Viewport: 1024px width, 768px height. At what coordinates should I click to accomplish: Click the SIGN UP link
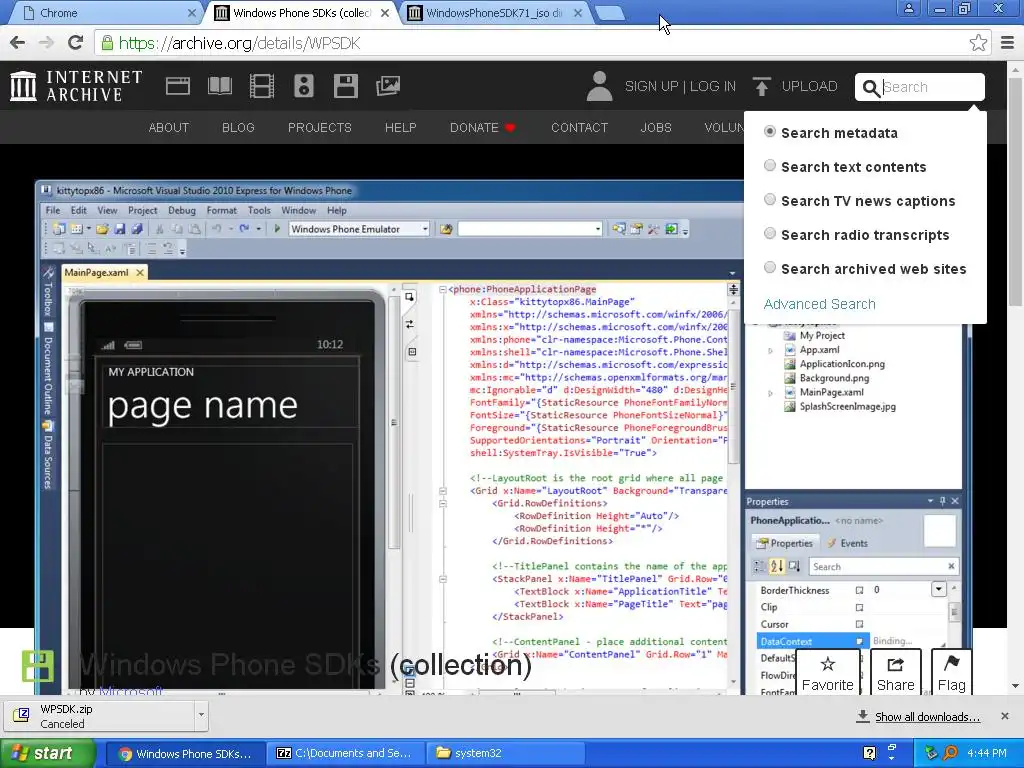click(651, 86)
